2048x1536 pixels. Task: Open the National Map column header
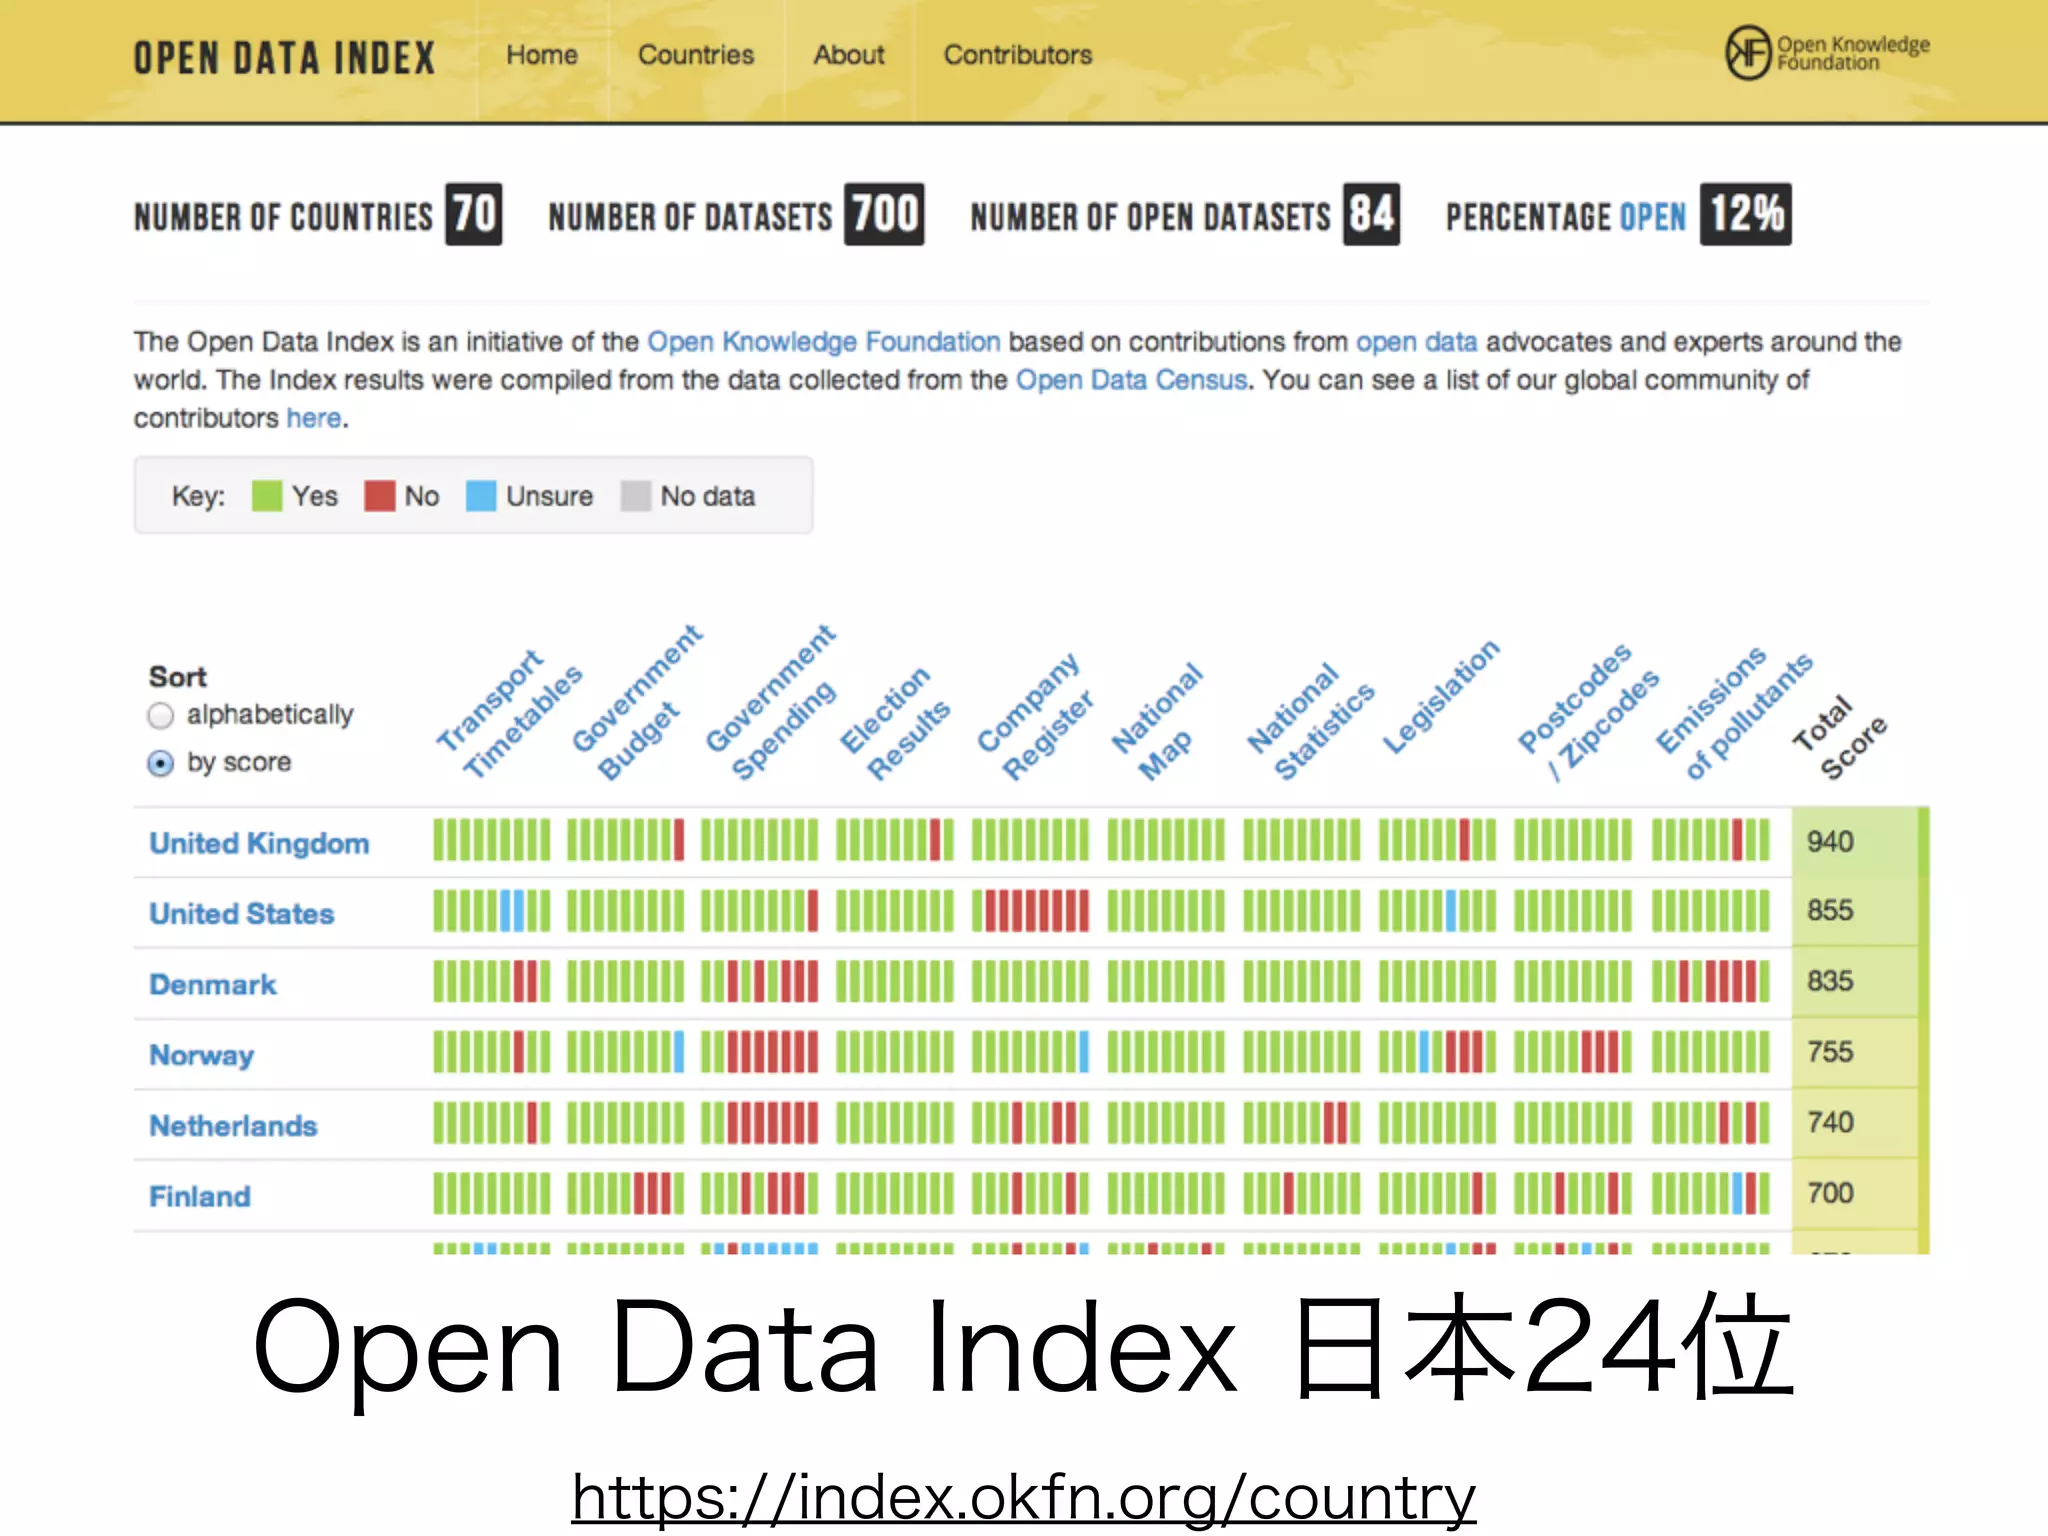coord(1158,722)
